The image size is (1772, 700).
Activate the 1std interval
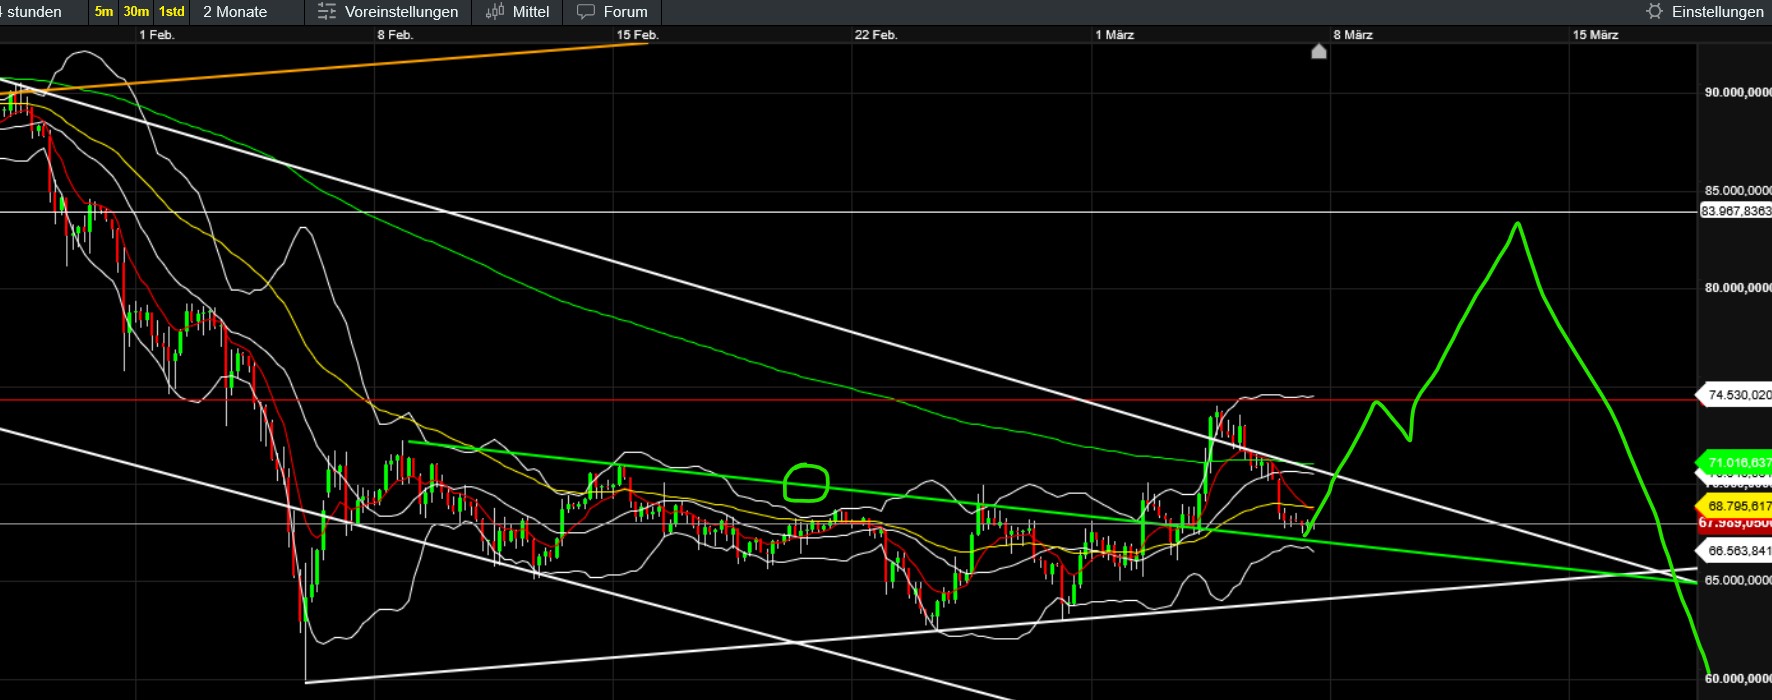pyautogui.click(x=172, y=12)
